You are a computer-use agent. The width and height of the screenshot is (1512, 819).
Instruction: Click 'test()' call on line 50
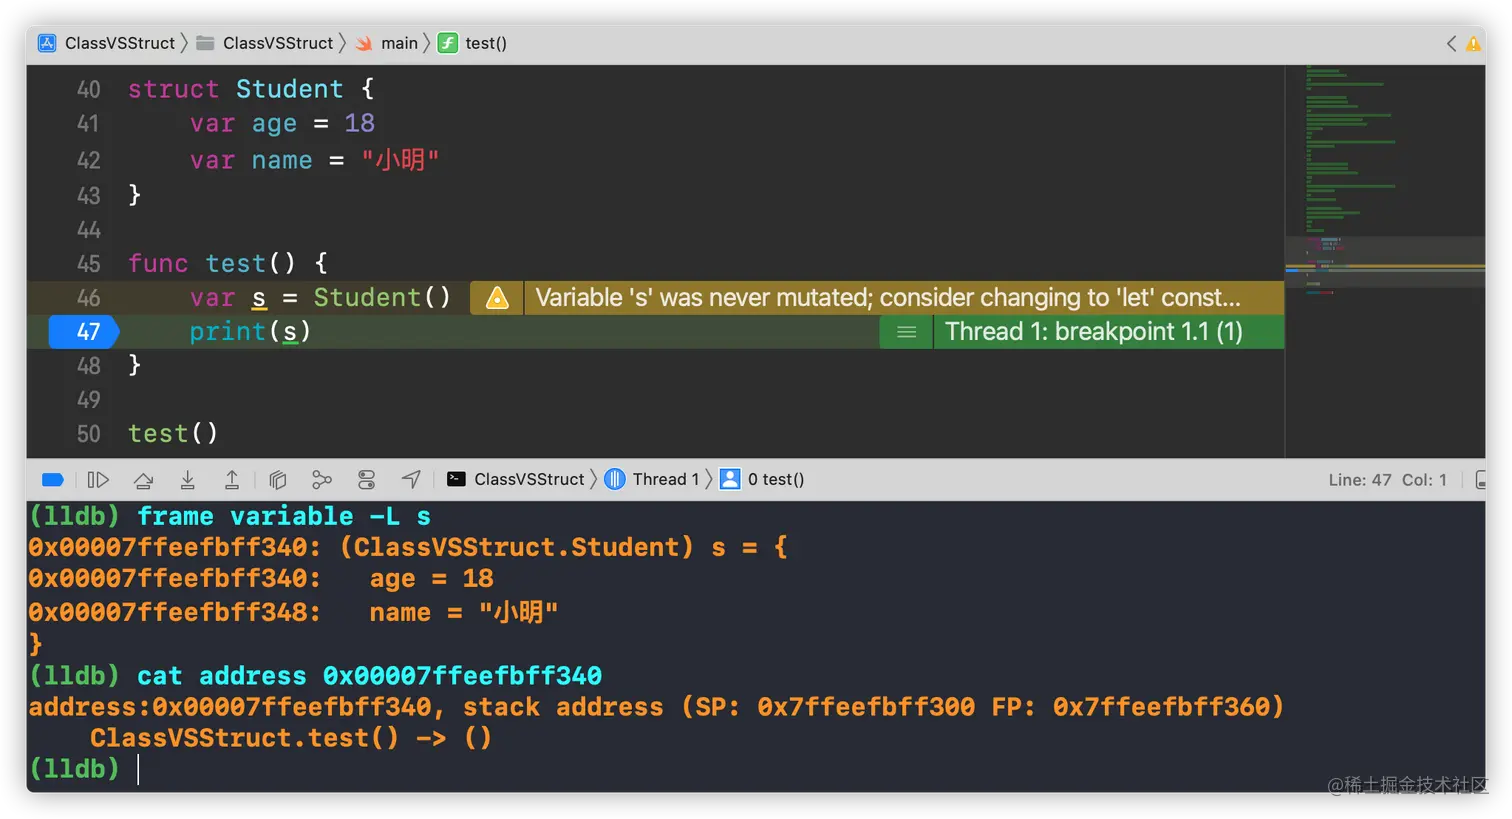coord(173,434)
